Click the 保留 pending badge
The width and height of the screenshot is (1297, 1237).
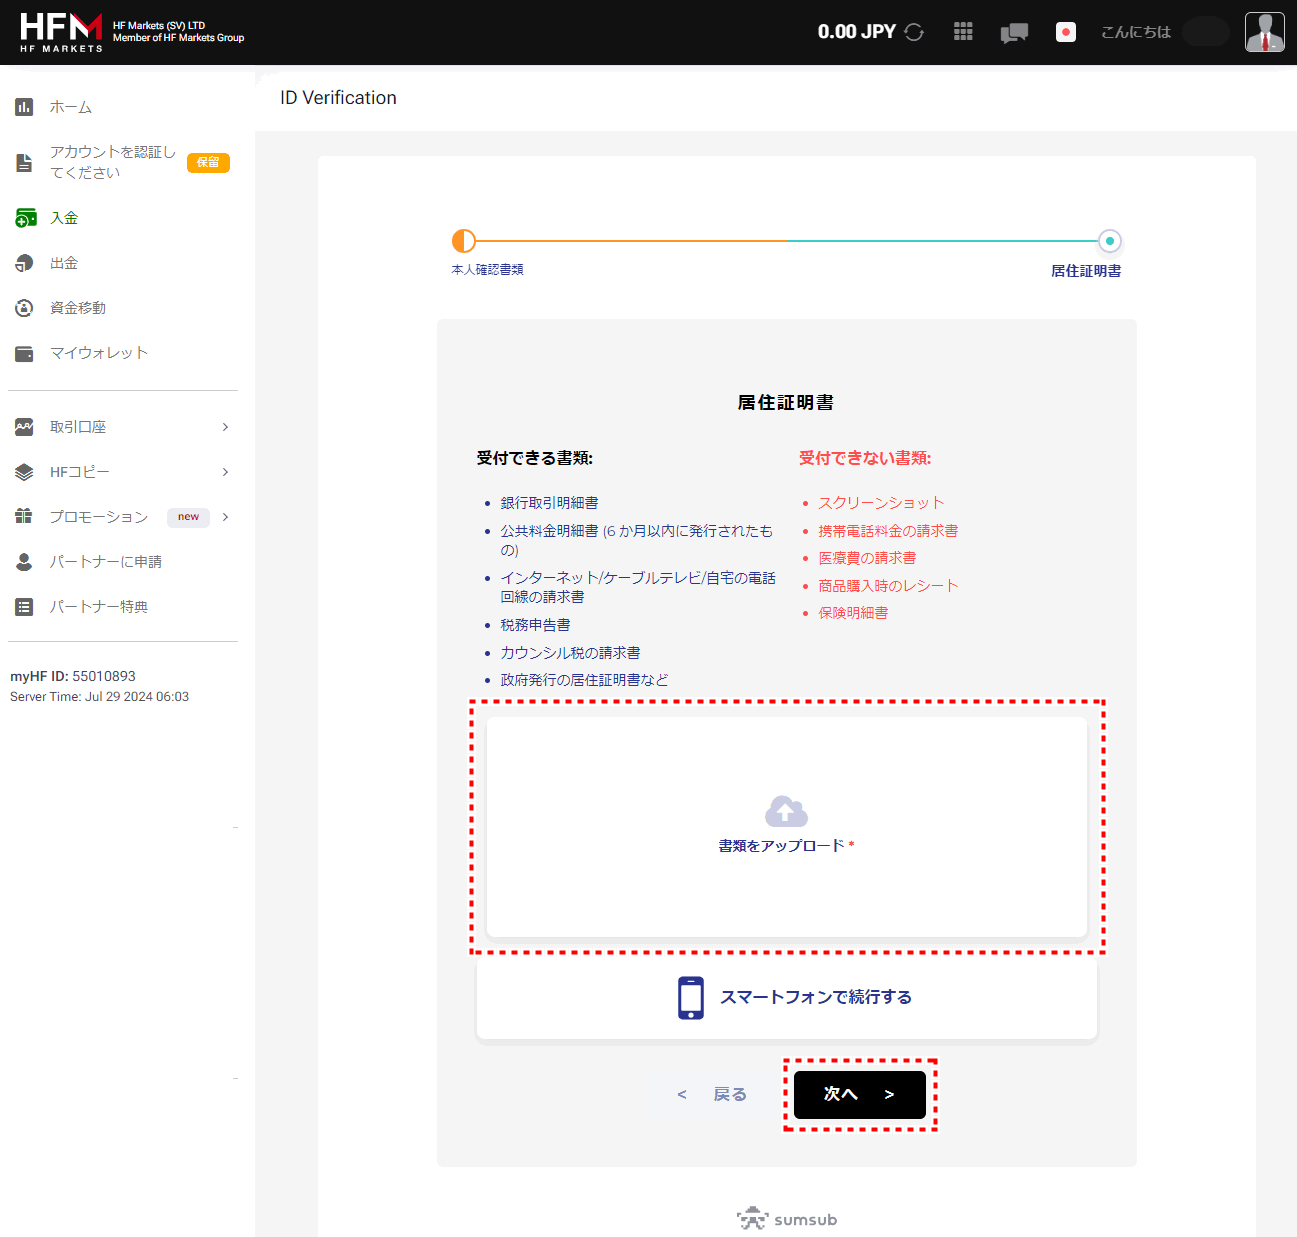[208, 162]
